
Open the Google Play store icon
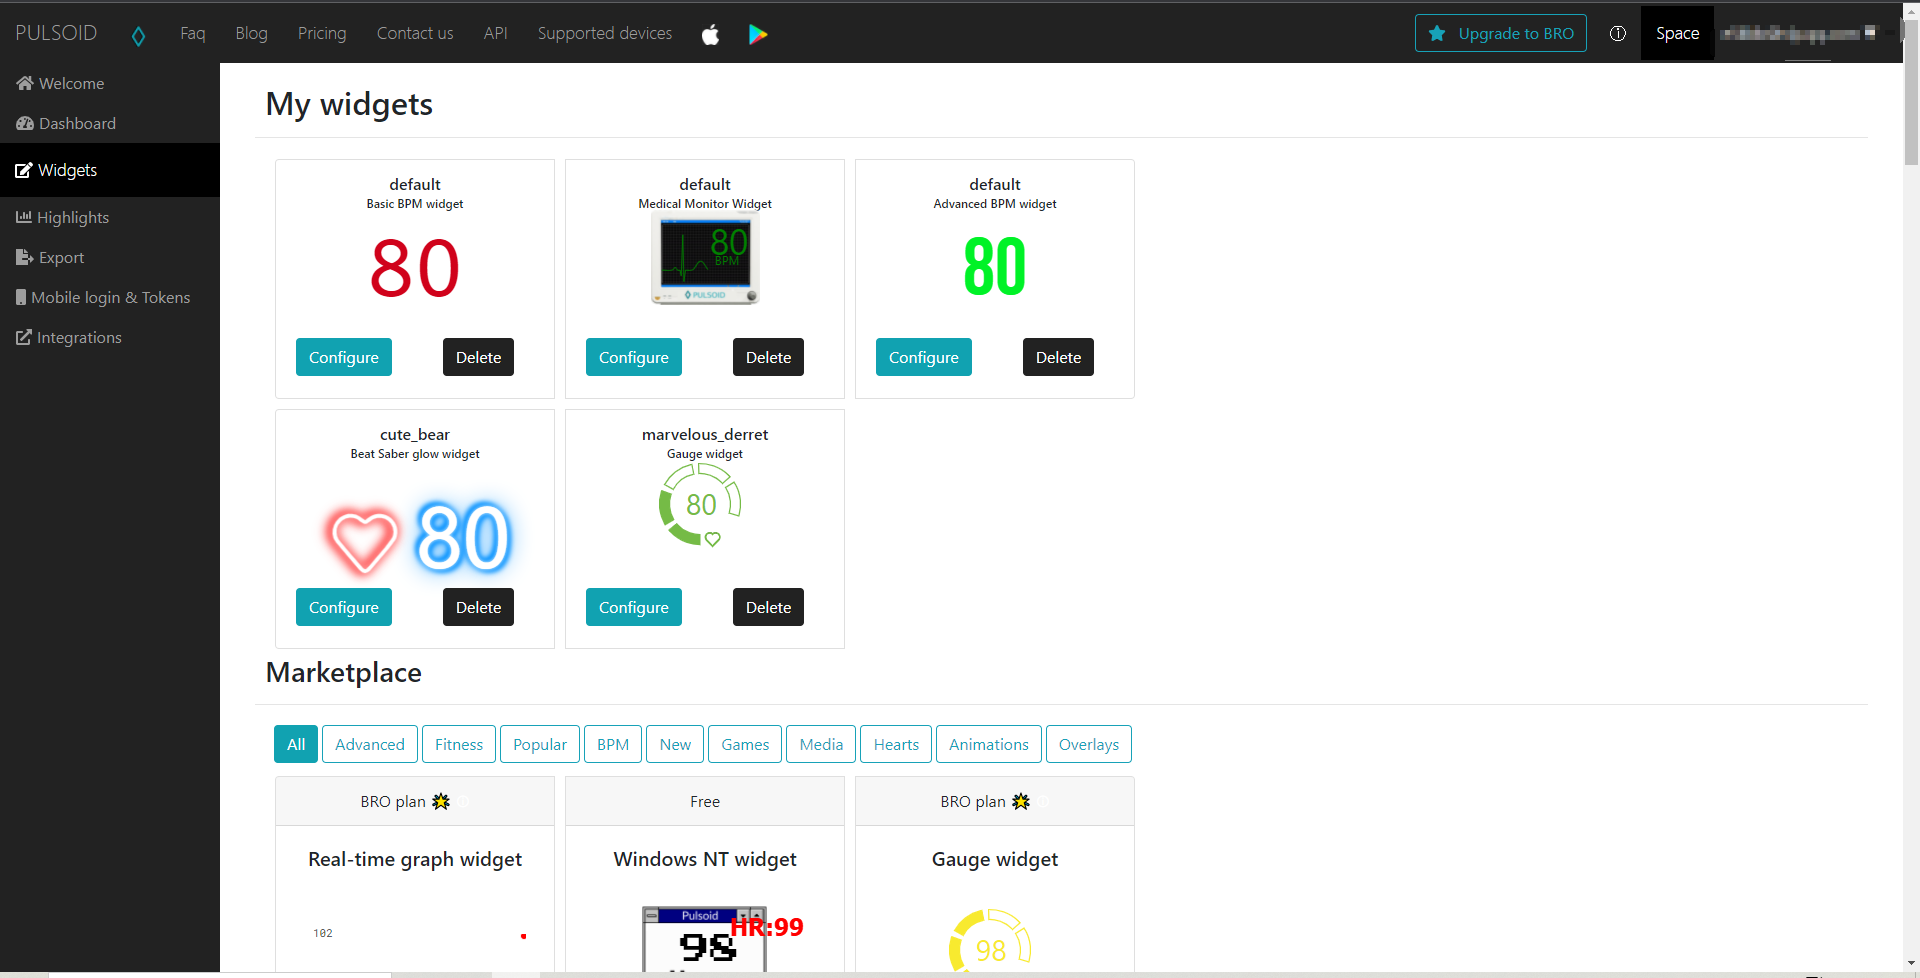pyautogui.click(x=758, y=34)
